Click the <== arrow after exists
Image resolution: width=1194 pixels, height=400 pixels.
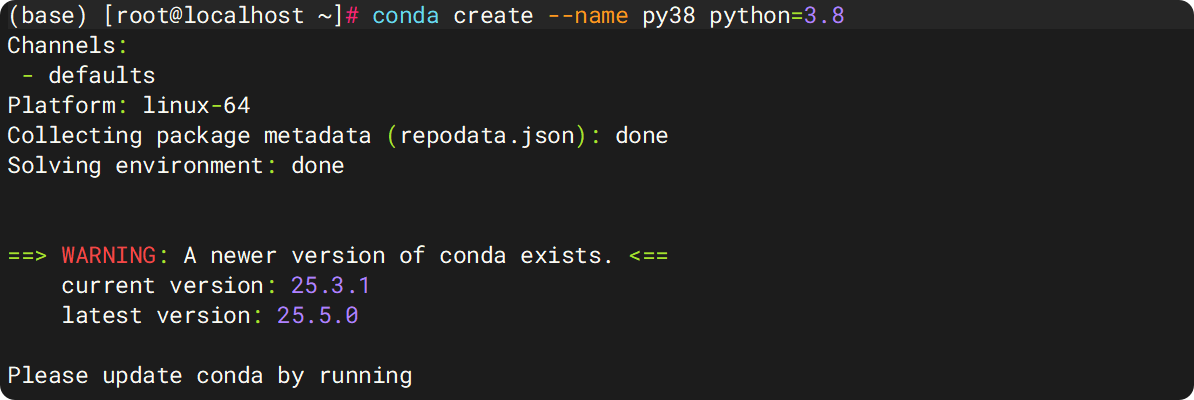click(x=648, y=255)
